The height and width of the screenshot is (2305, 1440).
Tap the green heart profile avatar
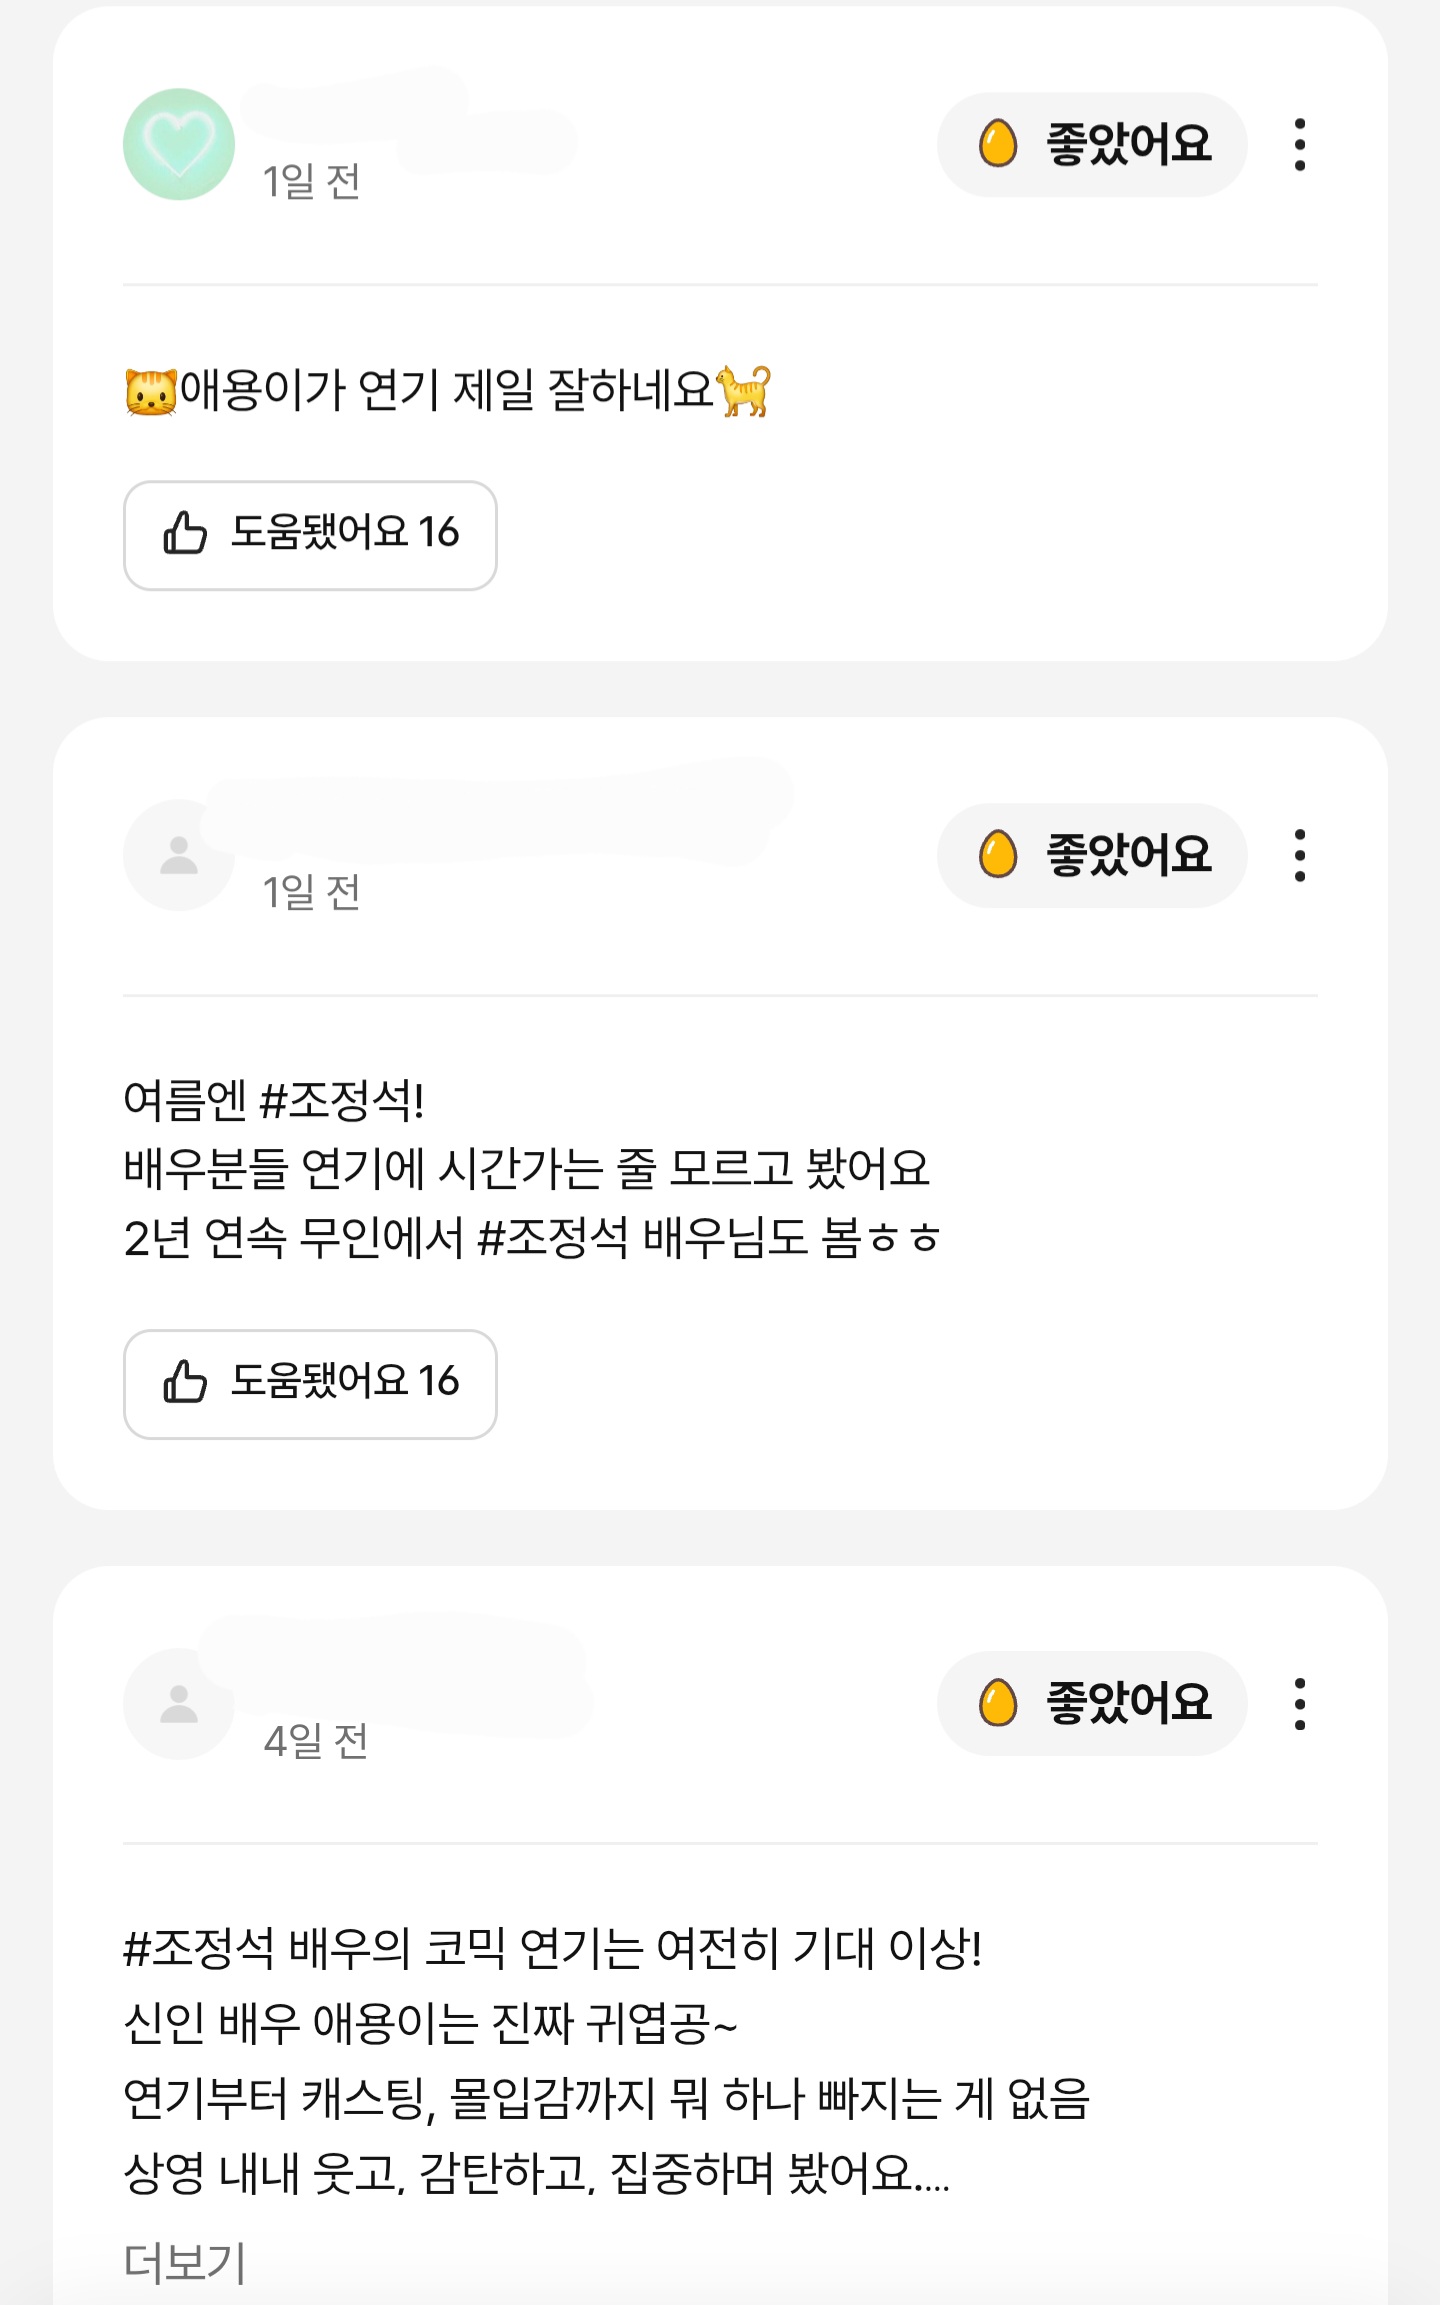click(x=179, y=145)
